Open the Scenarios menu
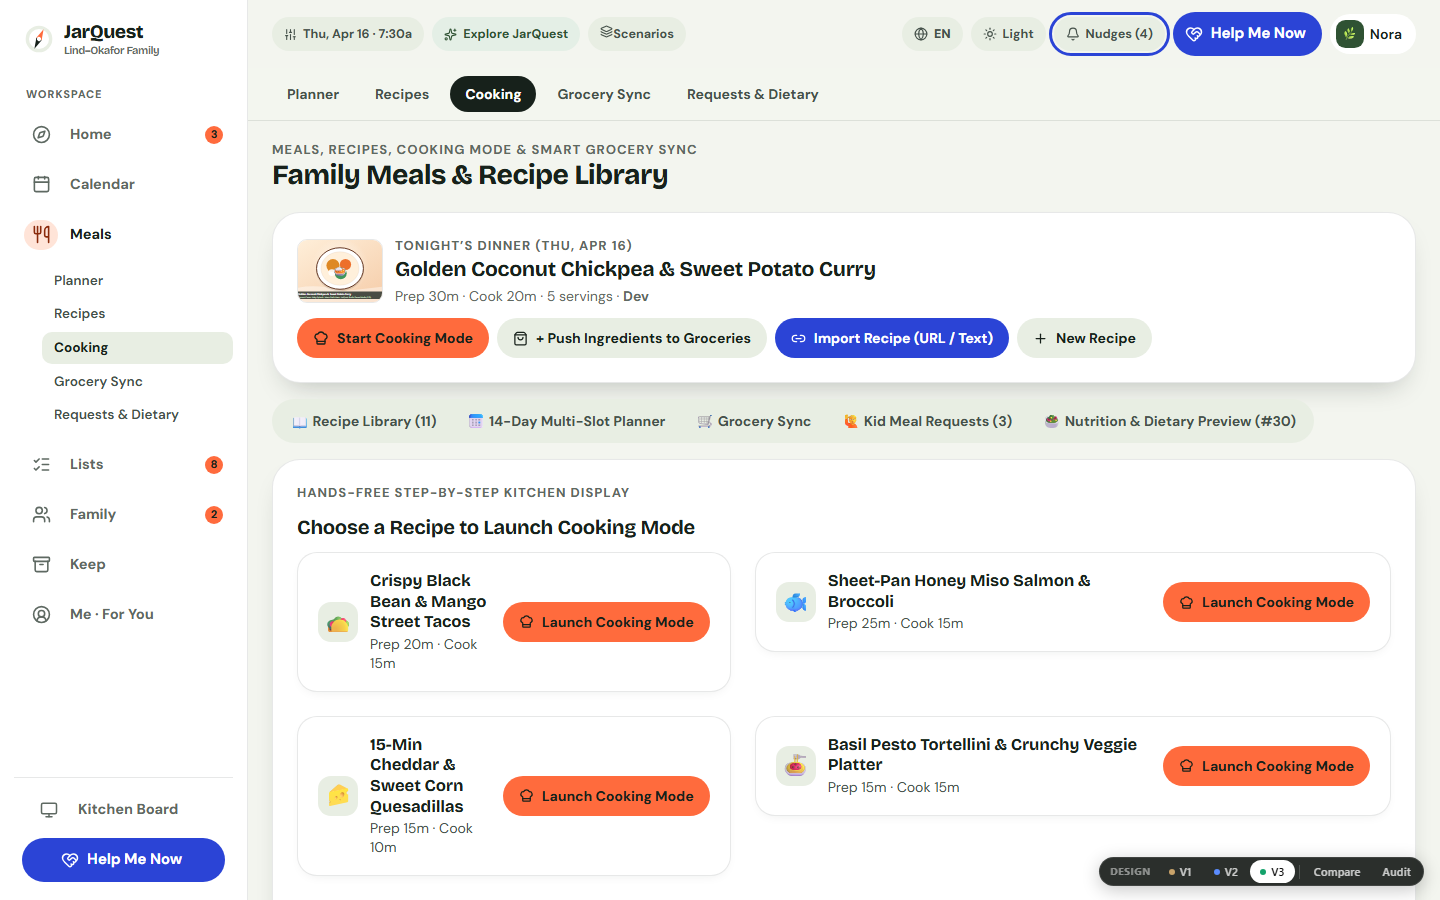Image resolution: width=1440 pixels, height=900 pixels. [x=637, y=34]
